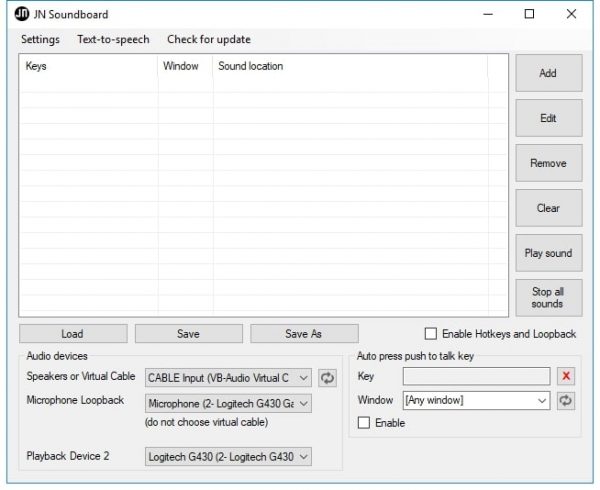
Task: Click the Save As button
Action: pyautogui.click(x=304, y=334)
